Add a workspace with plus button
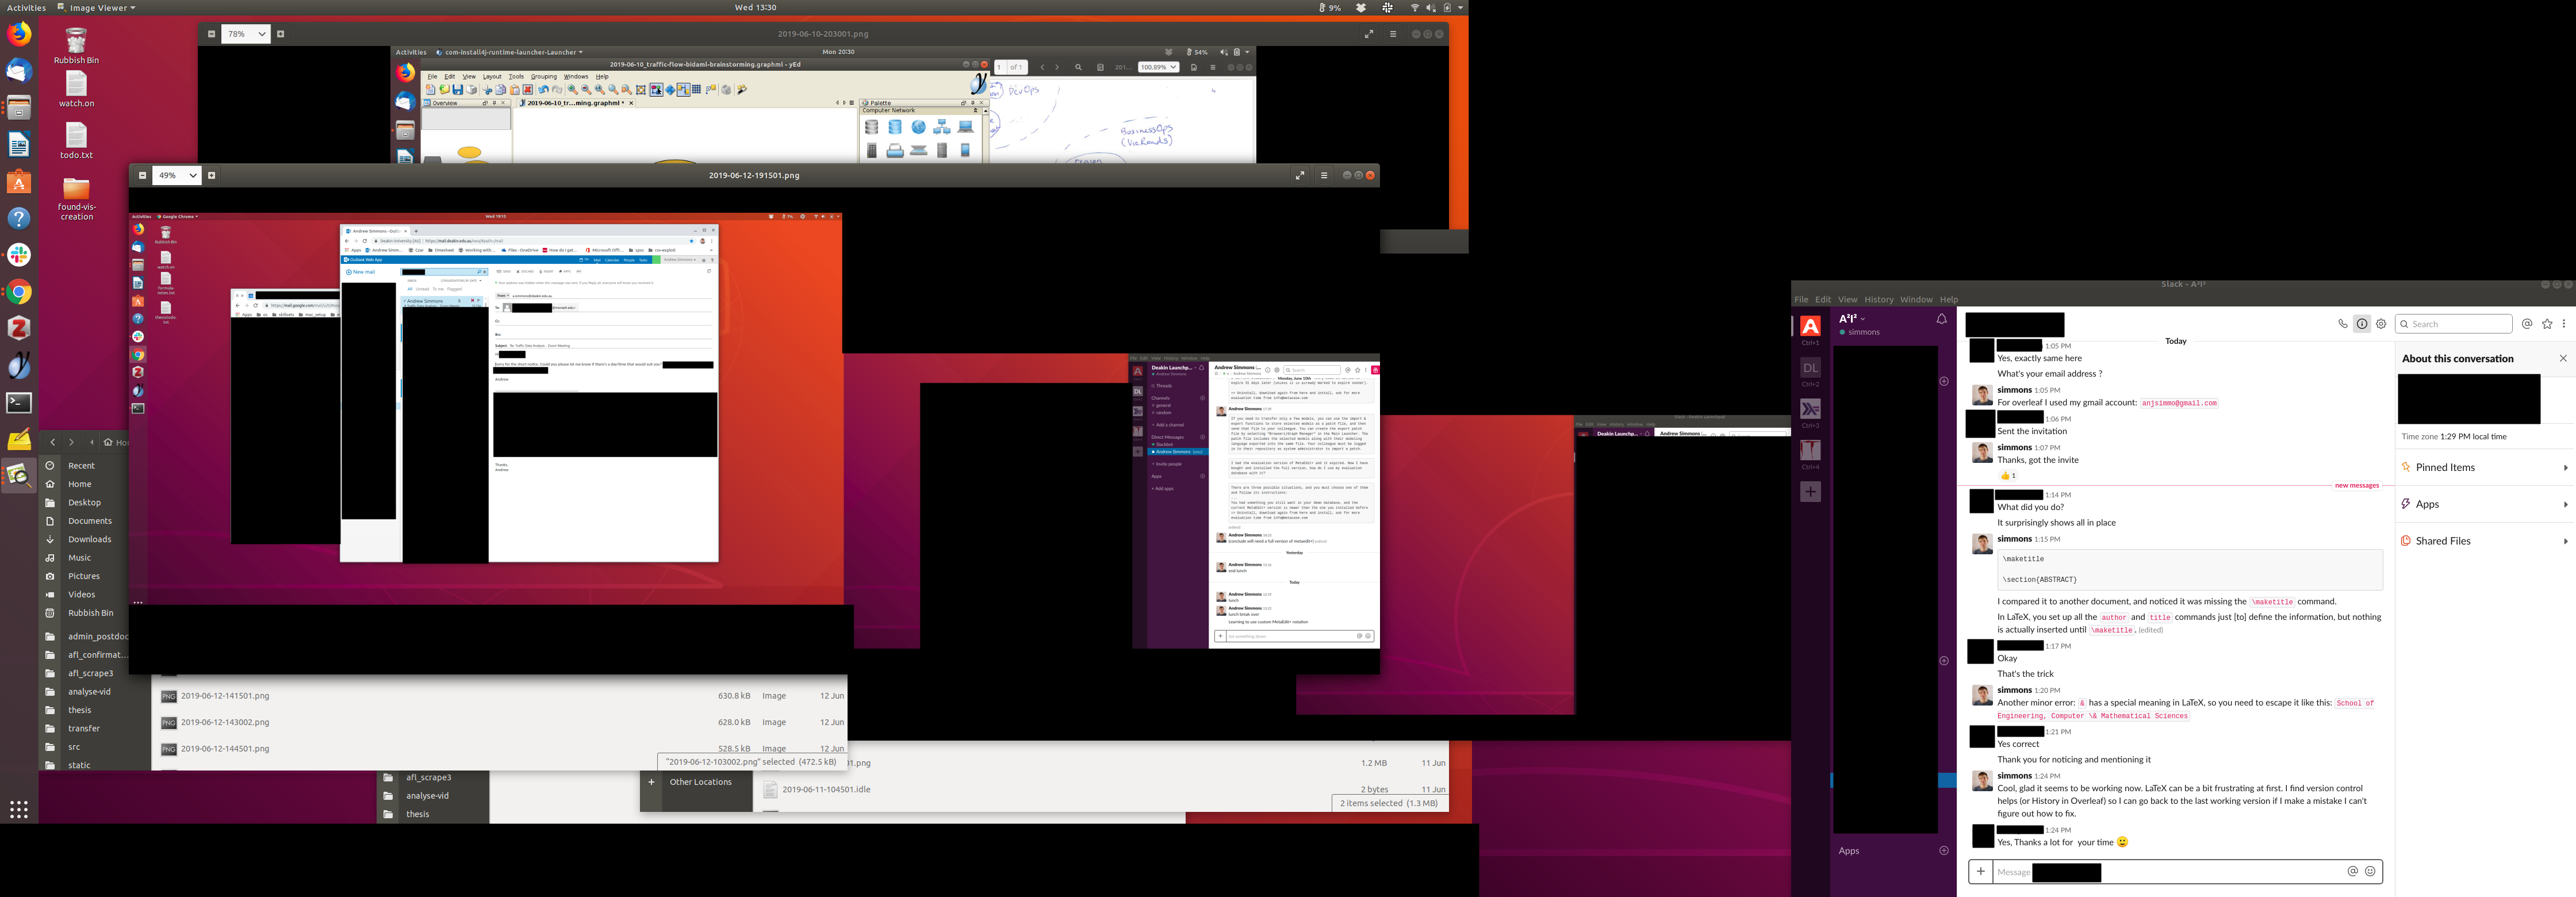2576x897 pixels. 1810,492
